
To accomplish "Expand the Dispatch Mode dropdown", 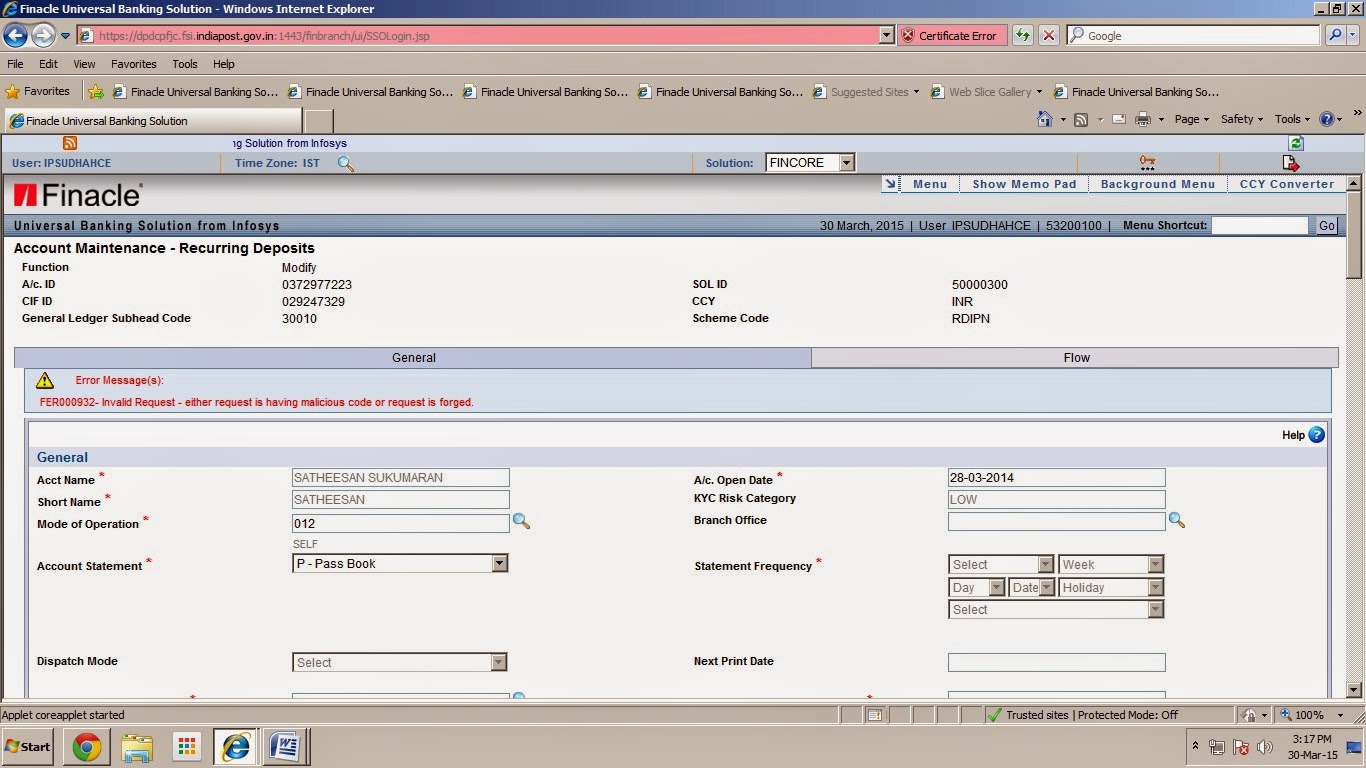I will point(499,661).
